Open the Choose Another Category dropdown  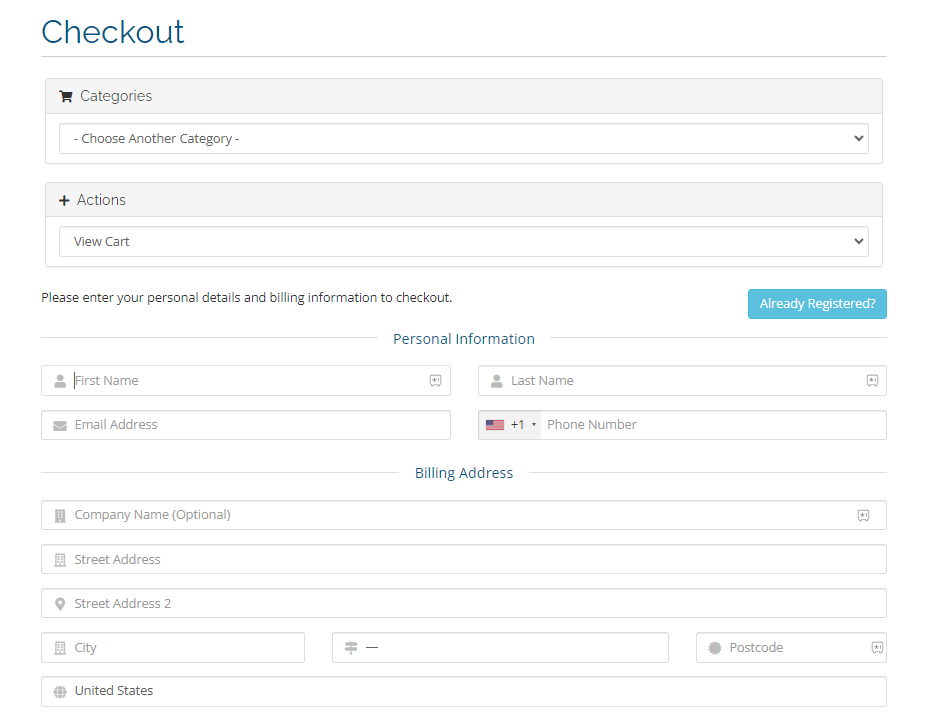pyautogui.click(x=464, y=139)
